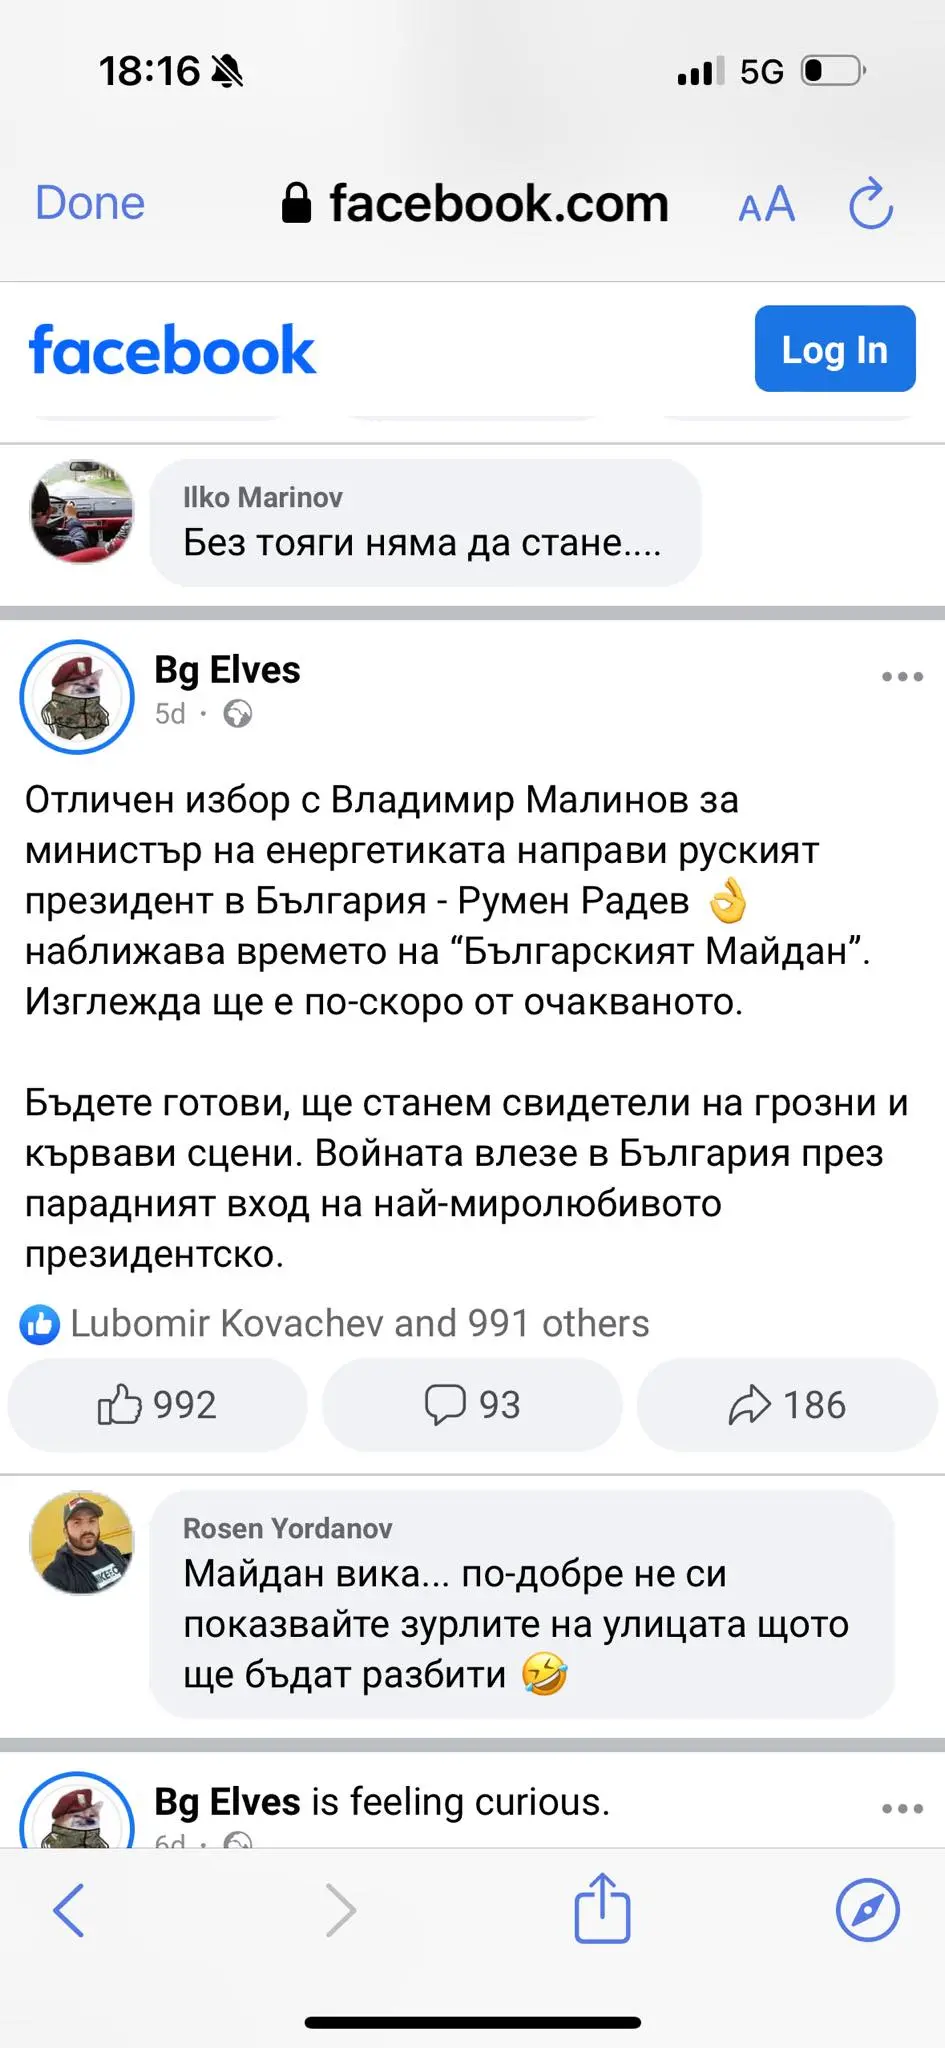
Task: Open the AA text size menu
Action: (766, 205)
